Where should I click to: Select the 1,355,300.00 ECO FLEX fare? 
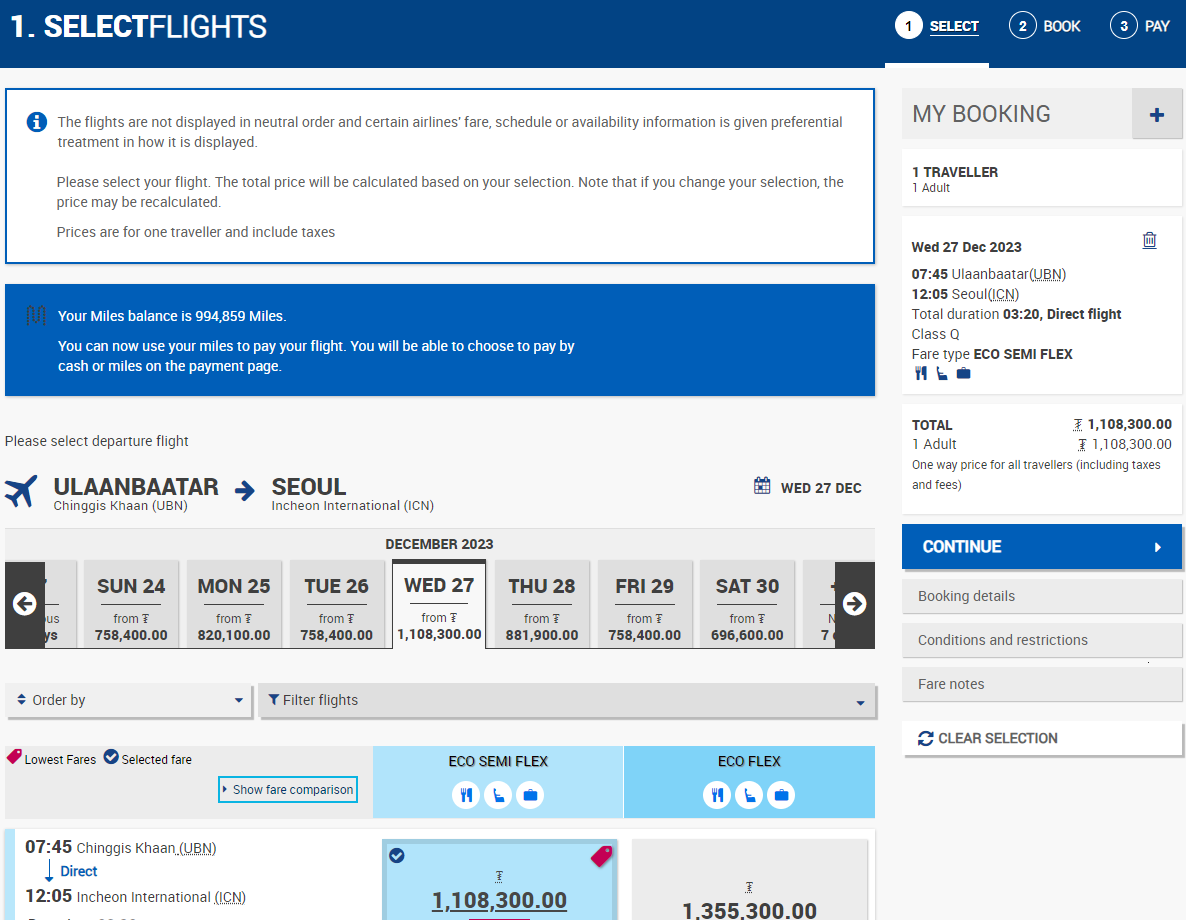750,880
